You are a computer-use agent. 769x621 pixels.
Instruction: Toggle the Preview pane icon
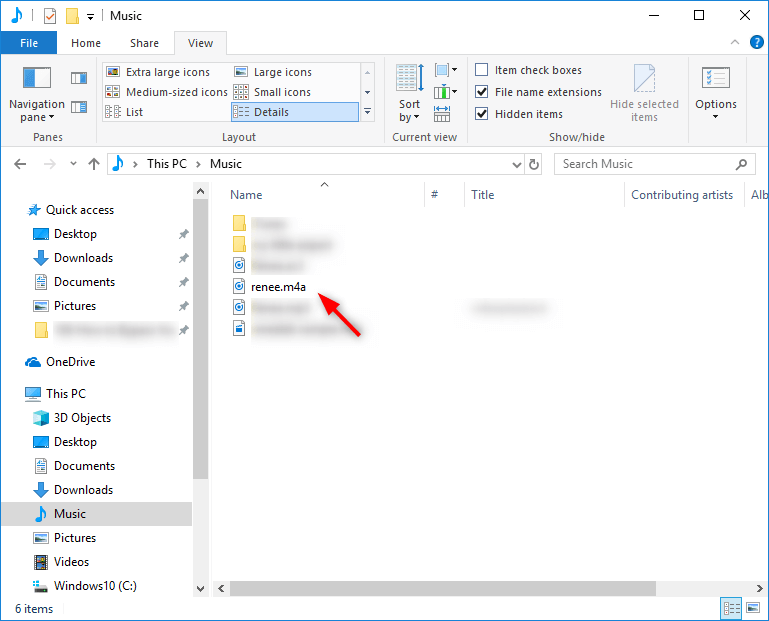79,78
